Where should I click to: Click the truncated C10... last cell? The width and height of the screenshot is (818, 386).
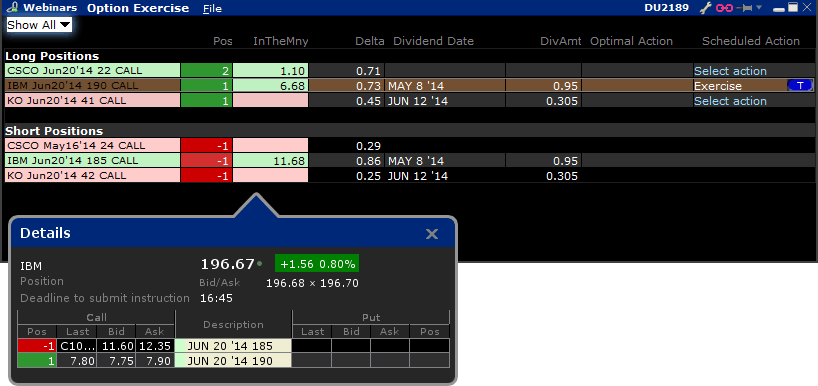point(77,345)
